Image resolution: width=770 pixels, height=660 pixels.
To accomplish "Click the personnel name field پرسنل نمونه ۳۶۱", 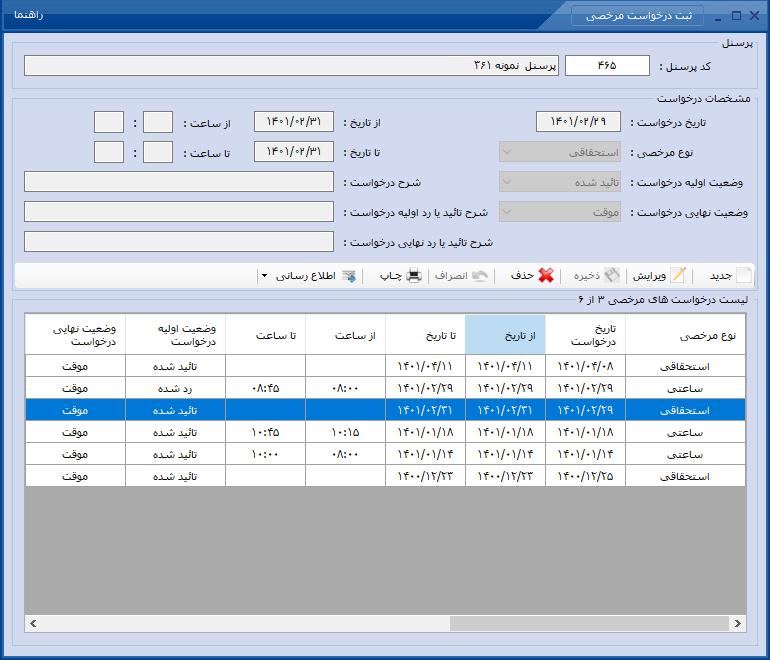I will point(291,65).
